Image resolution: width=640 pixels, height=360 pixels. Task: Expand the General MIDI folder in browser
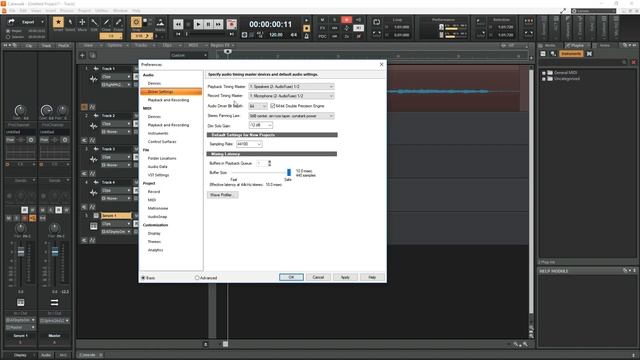[x=544, y=73]
